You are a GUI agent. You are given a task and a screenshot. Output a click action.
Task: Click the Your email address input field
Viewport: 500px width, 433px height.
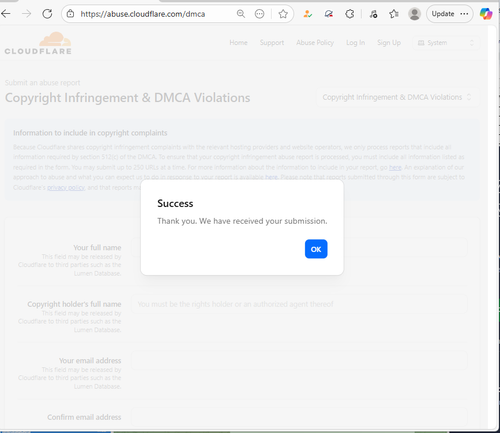point(299,361)
